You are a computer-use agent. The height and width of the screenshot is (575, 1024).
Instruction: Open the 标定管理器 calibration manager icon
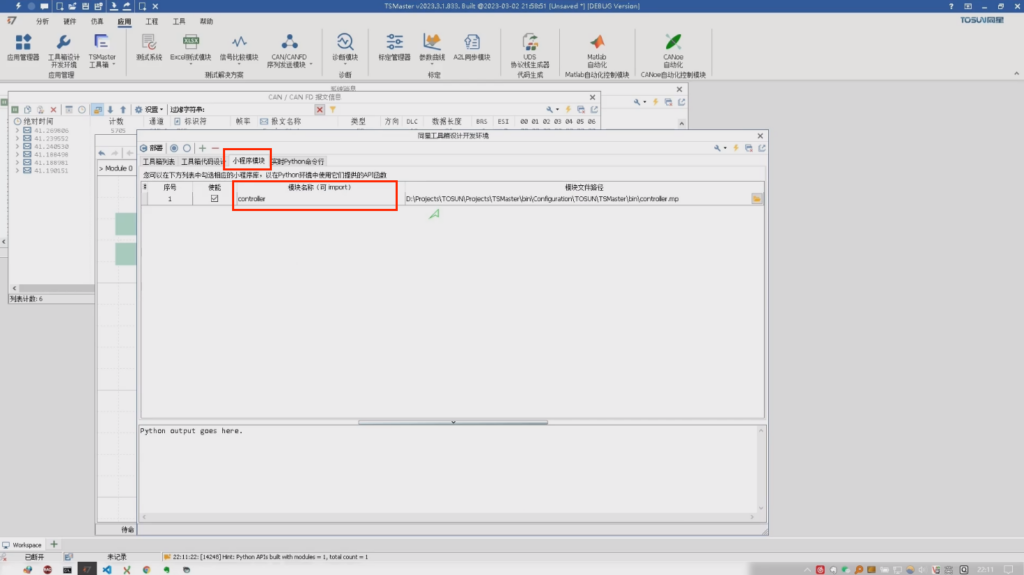[394, 46]
